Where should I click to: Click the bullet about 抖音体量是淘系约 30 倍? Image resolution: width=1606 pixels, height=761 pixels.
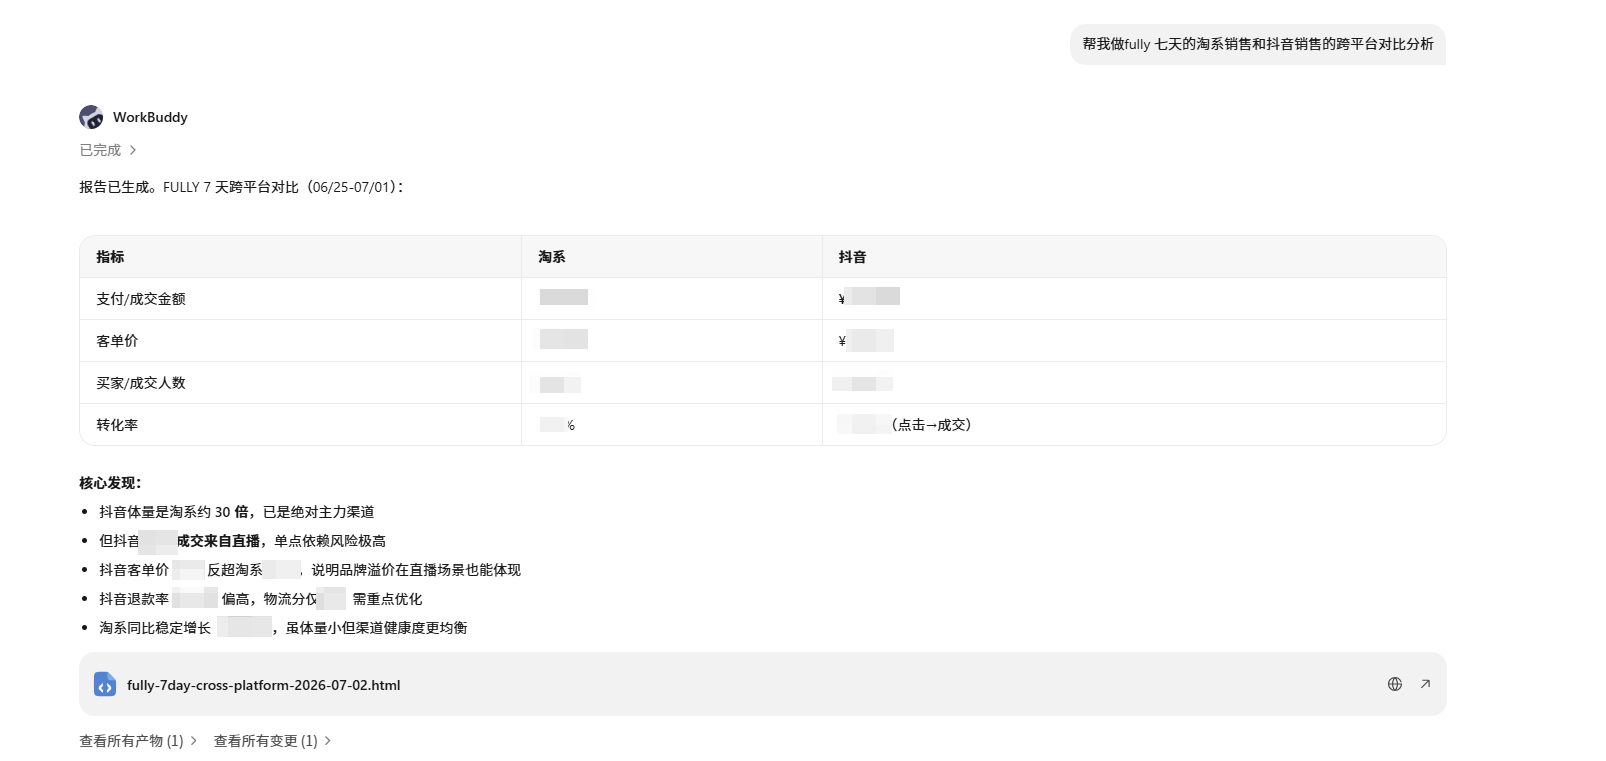[237, 512]
